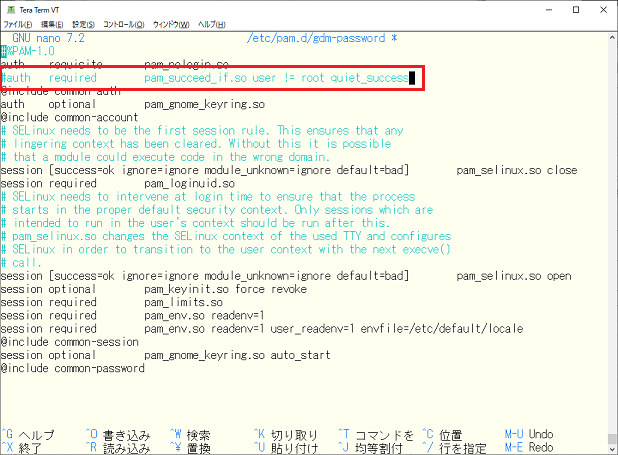Click the Tera Term icon in the title bar
618x455 pixels.
(x=10, y=9)
